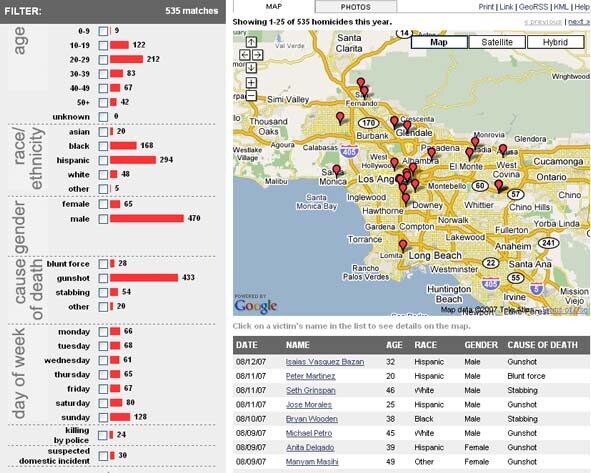Toggle the sunday day filter checkbox
Screen dimensions: 591x473
(x=103, y=418)
